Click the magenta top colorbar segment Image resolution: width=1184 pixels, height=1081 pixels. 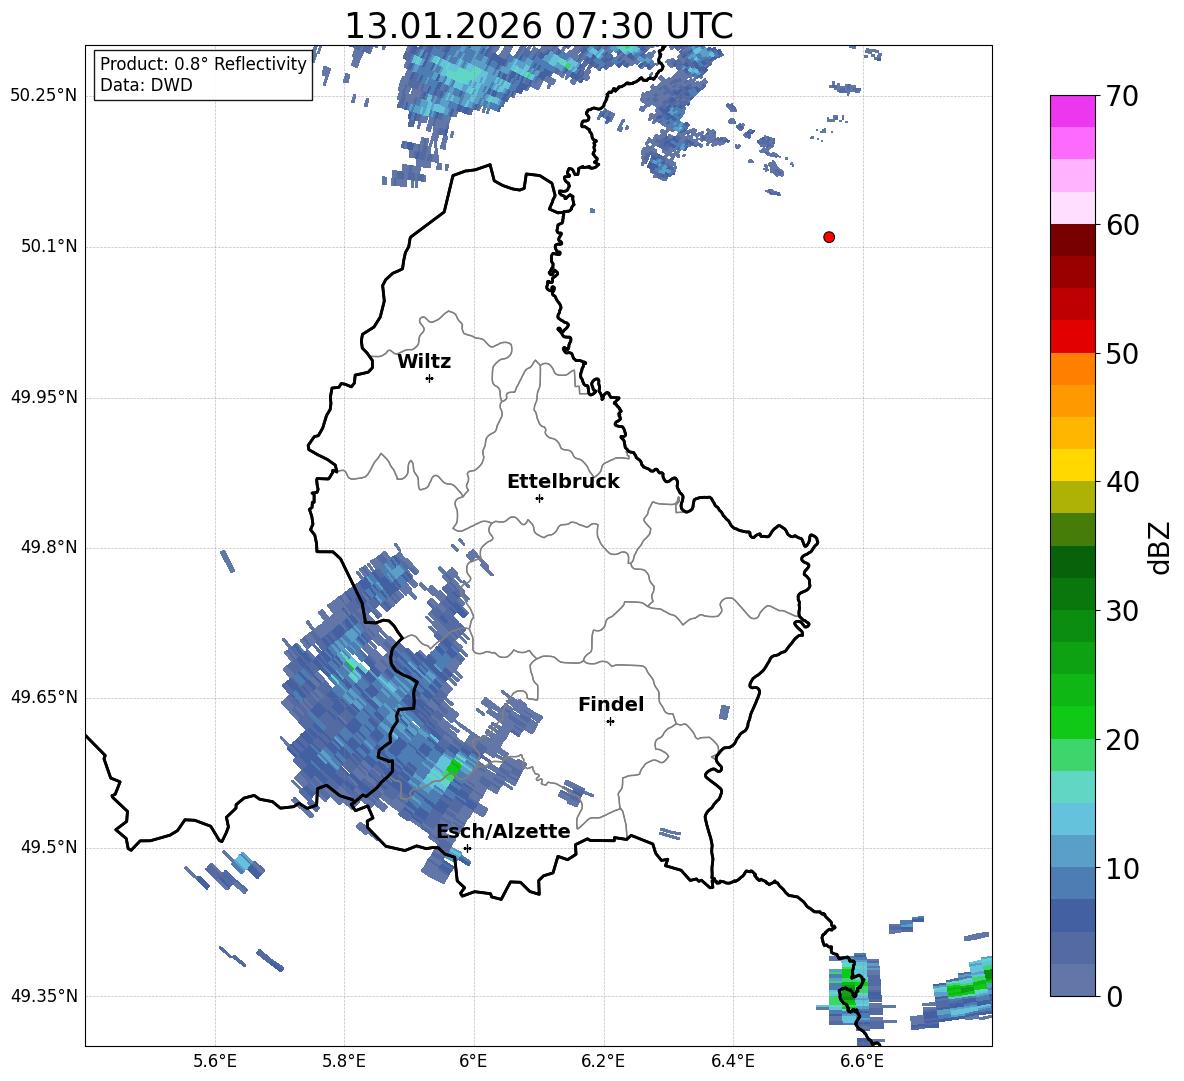1072,111
